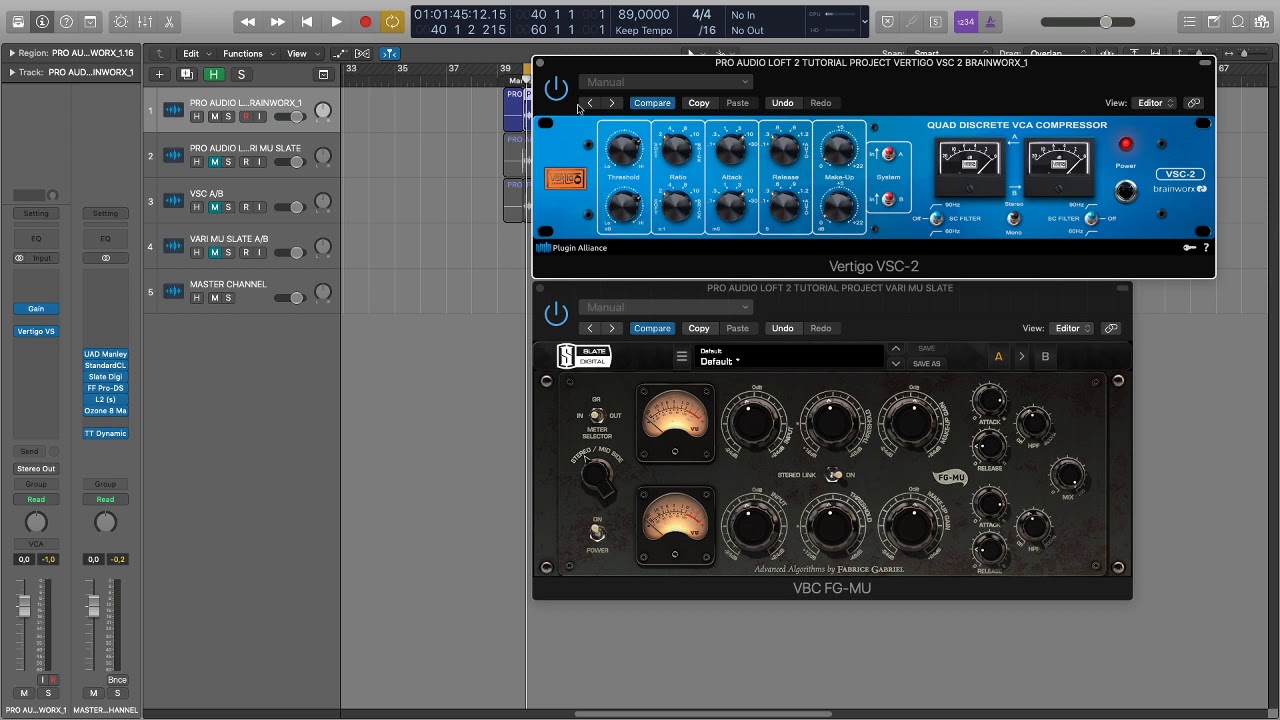
Task: Click Compare in the Vertigo VSC-2 window
Action: (x=652, y=103)
